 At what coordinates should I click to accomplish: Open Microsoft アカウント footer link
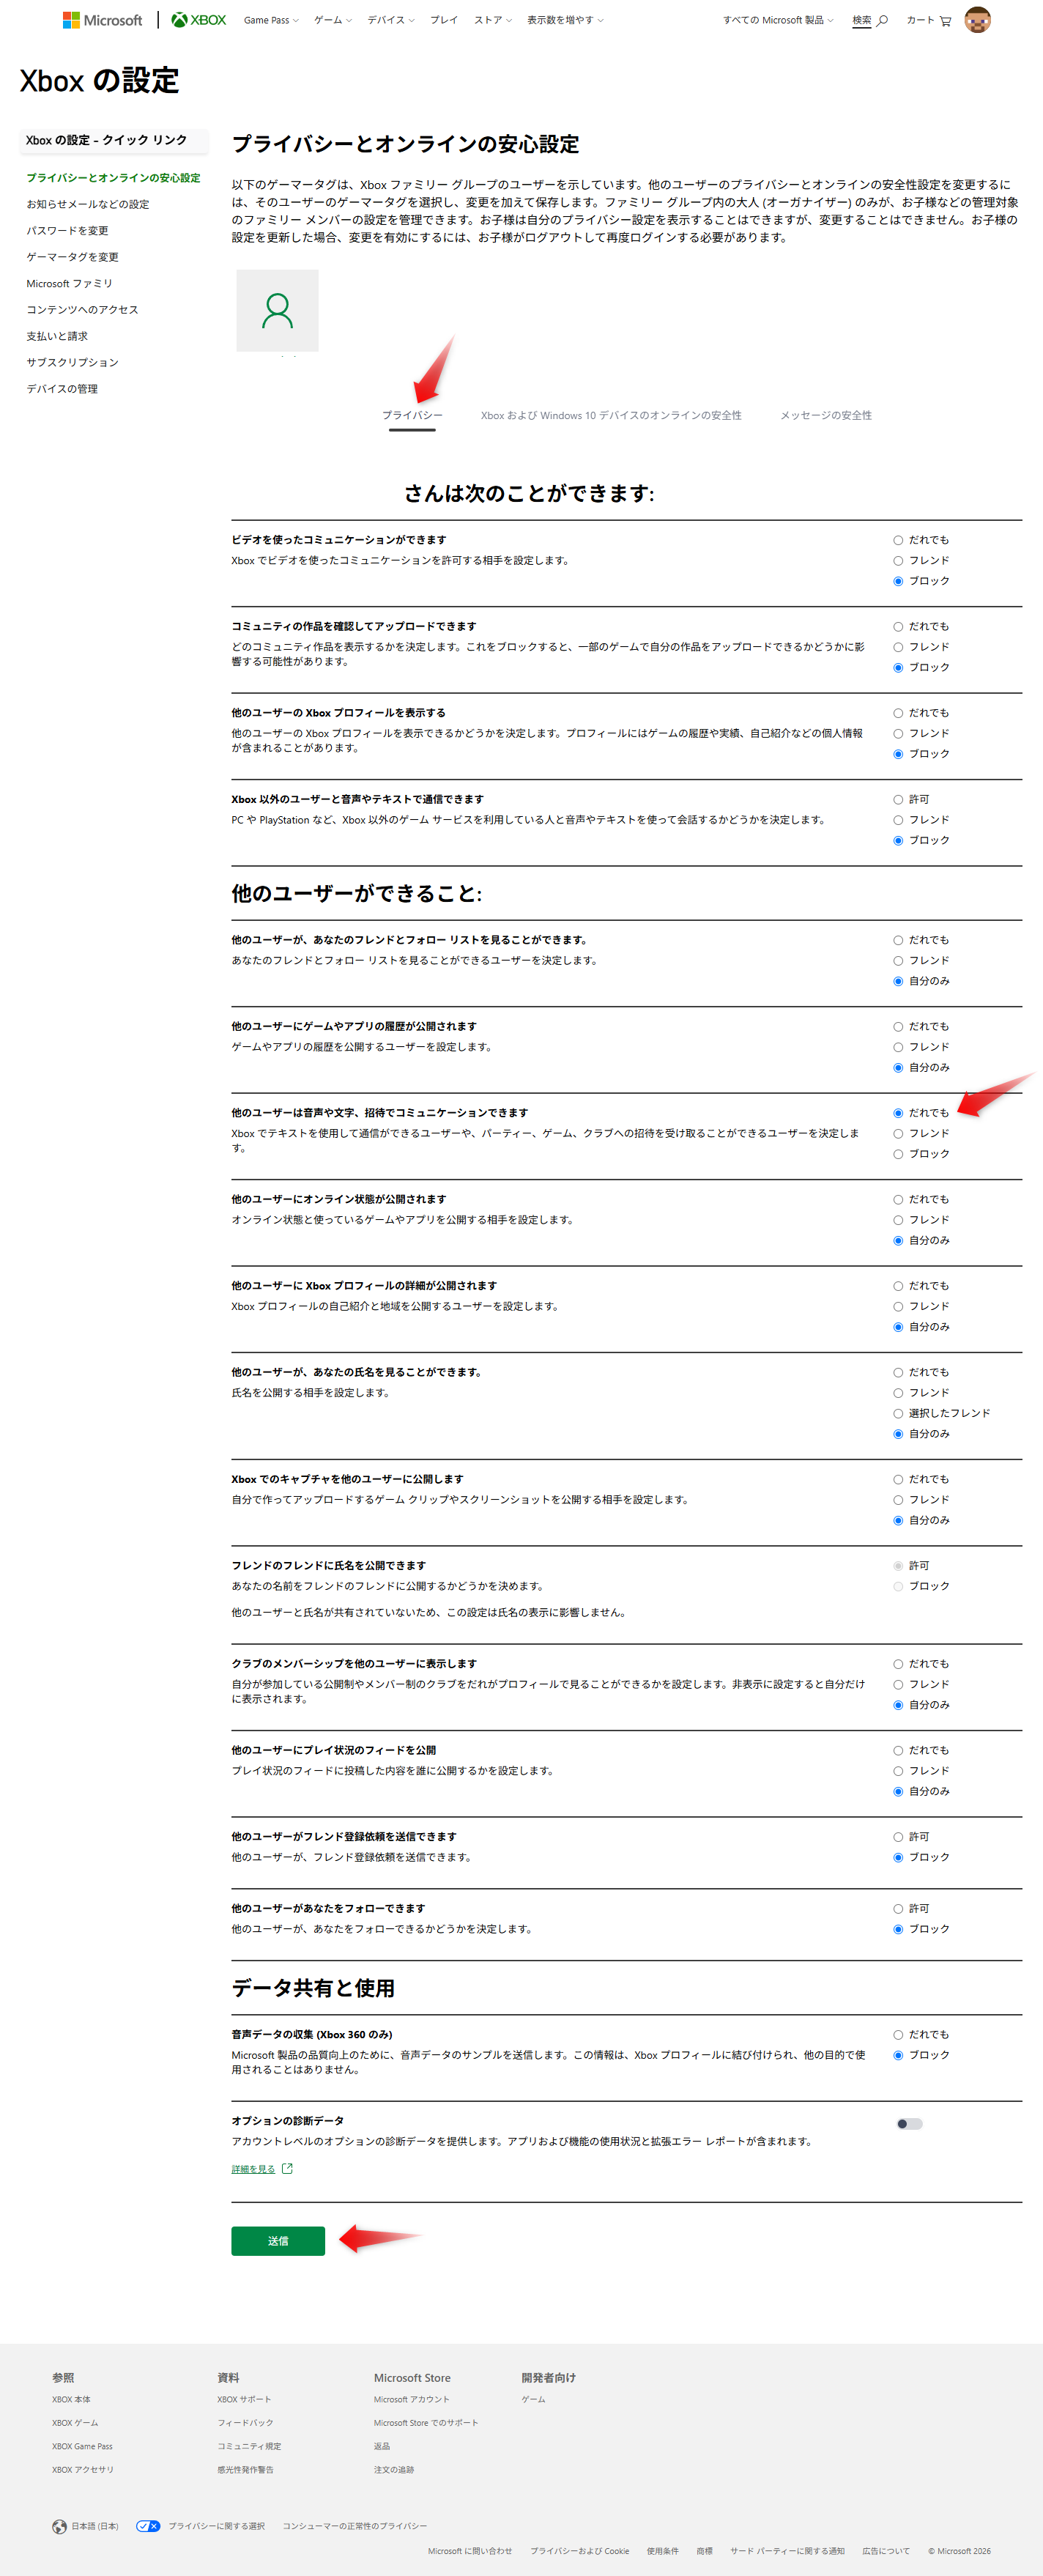tap(412, 2400)
